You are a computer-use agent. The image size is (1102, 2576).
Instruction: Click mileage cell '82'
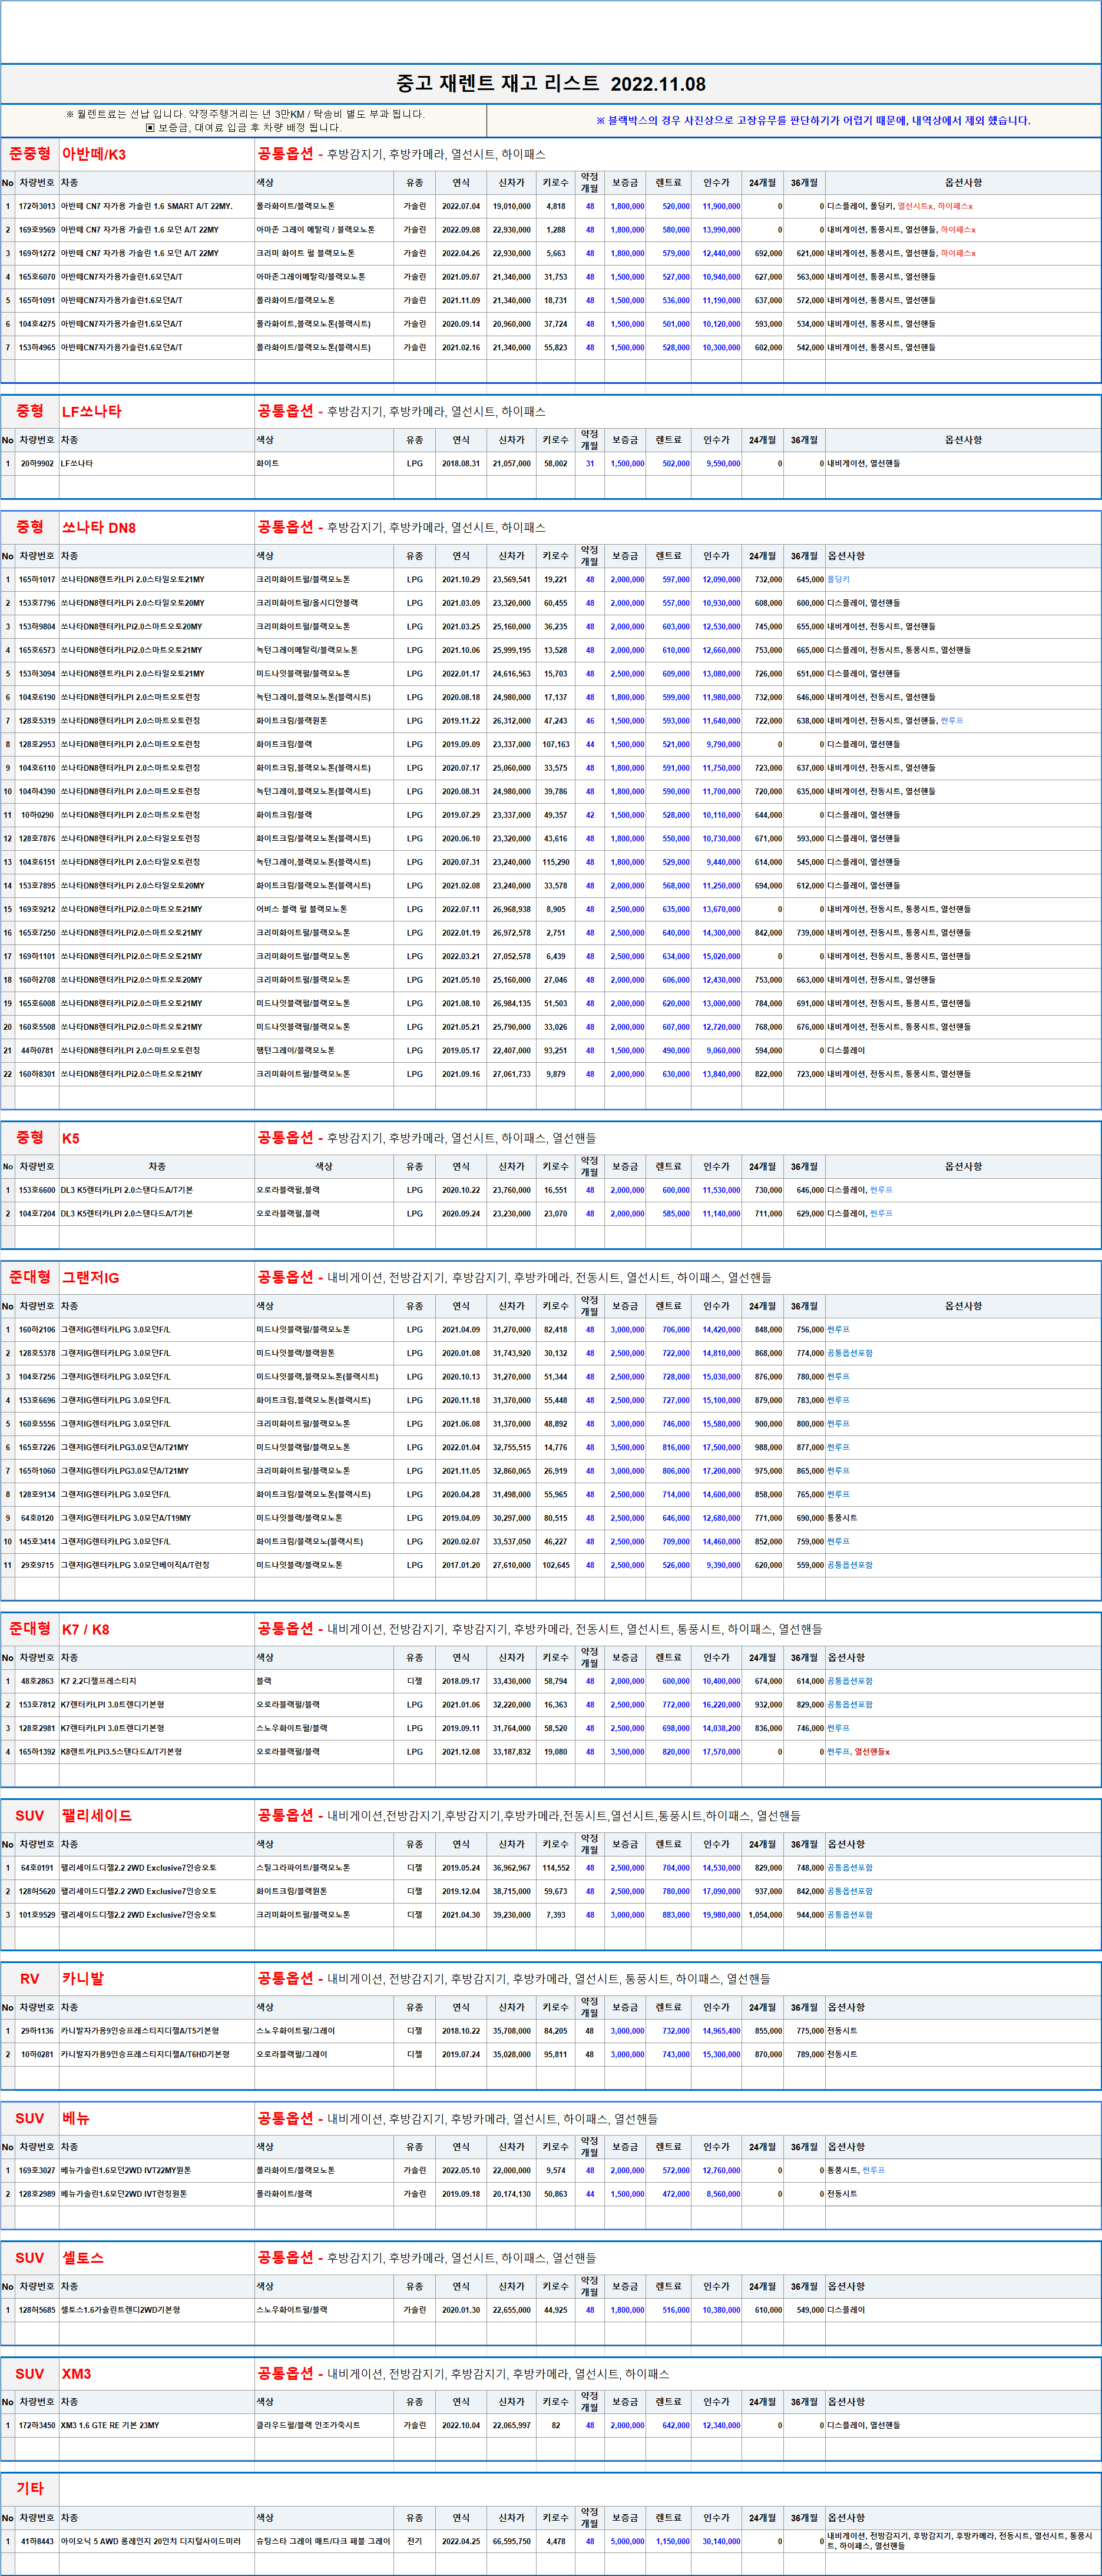point(556,2425)
